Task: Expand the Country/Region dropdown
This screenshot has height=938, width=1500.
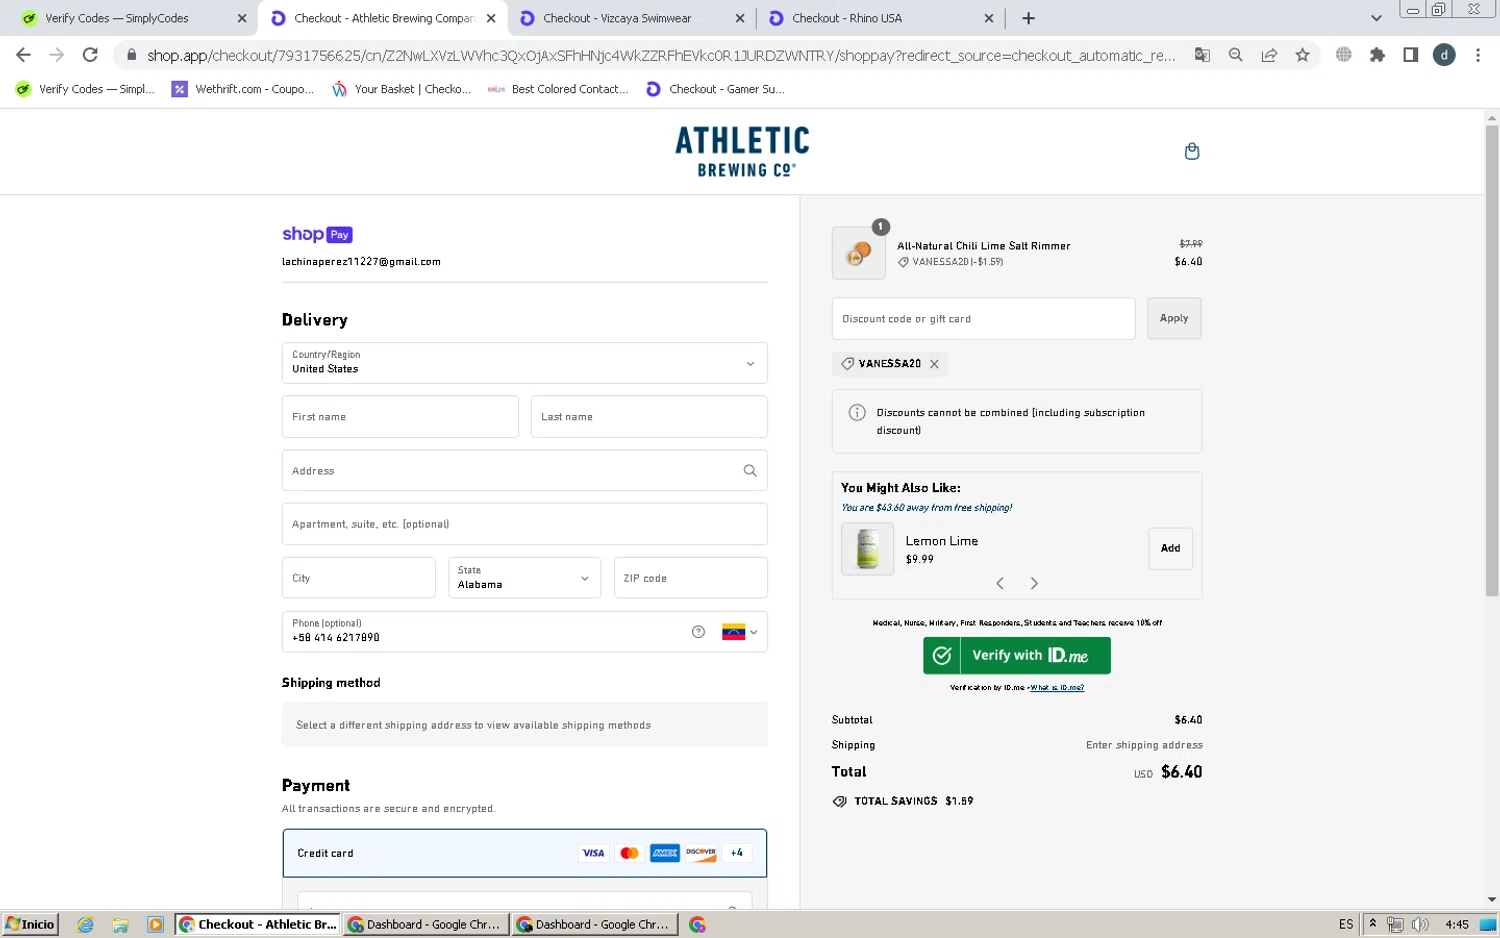Action: pos(524,363)
